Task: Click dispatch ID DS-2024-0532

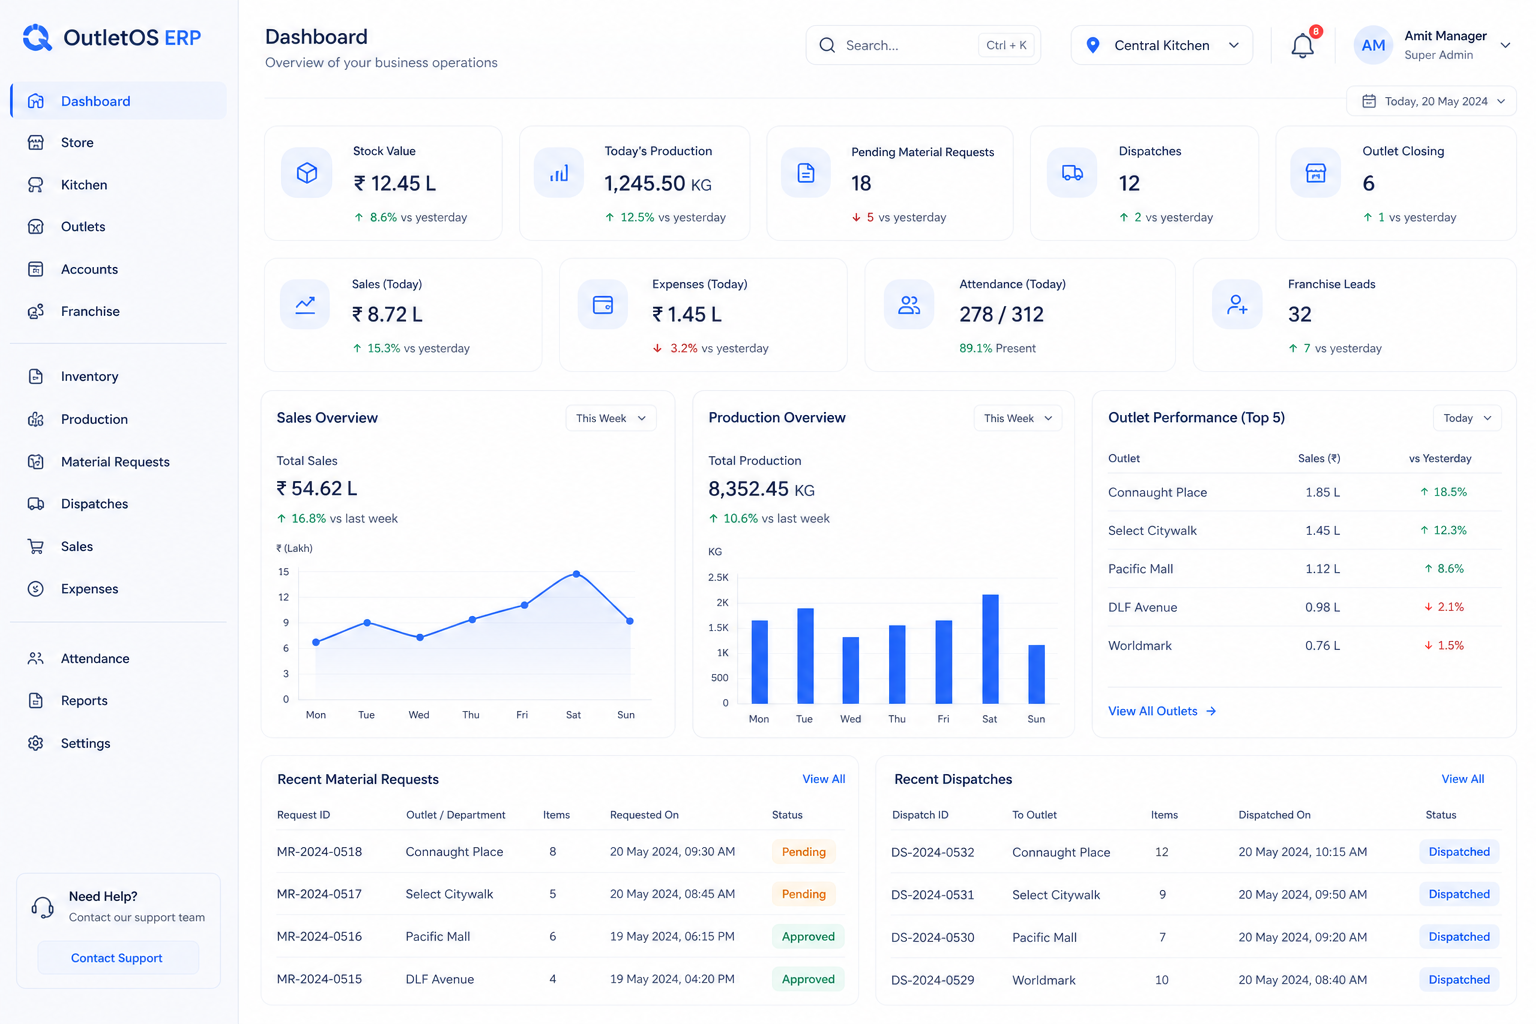Action: [x=932, y=853]
